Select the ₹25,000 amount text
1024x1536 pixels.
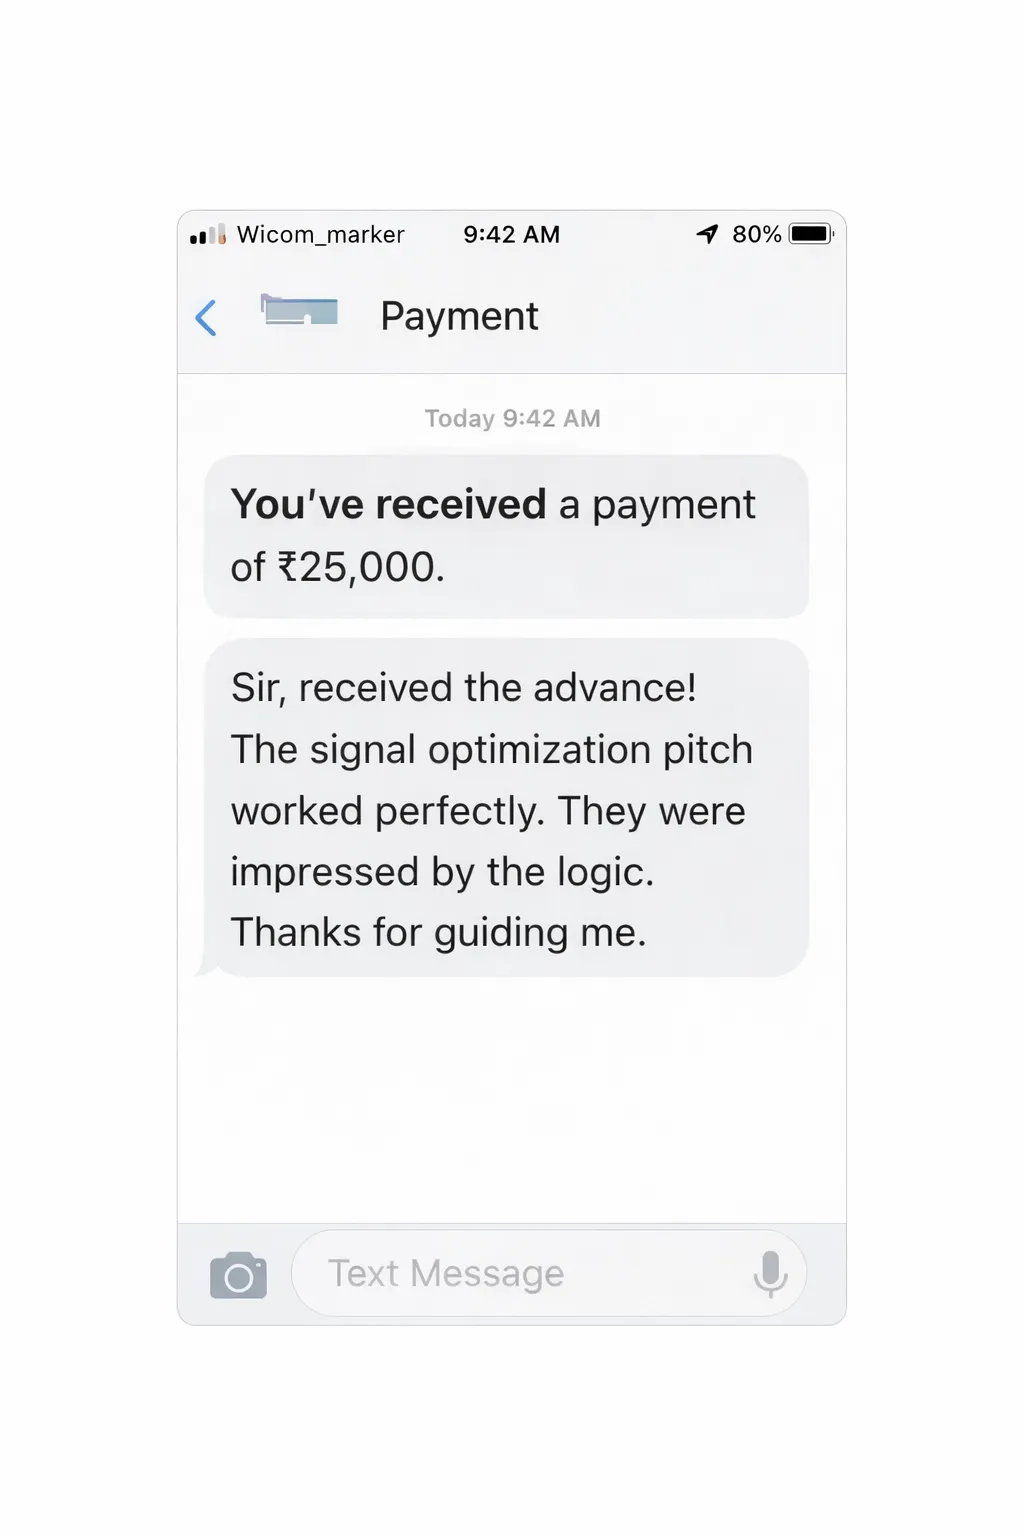tap(360, 567)
